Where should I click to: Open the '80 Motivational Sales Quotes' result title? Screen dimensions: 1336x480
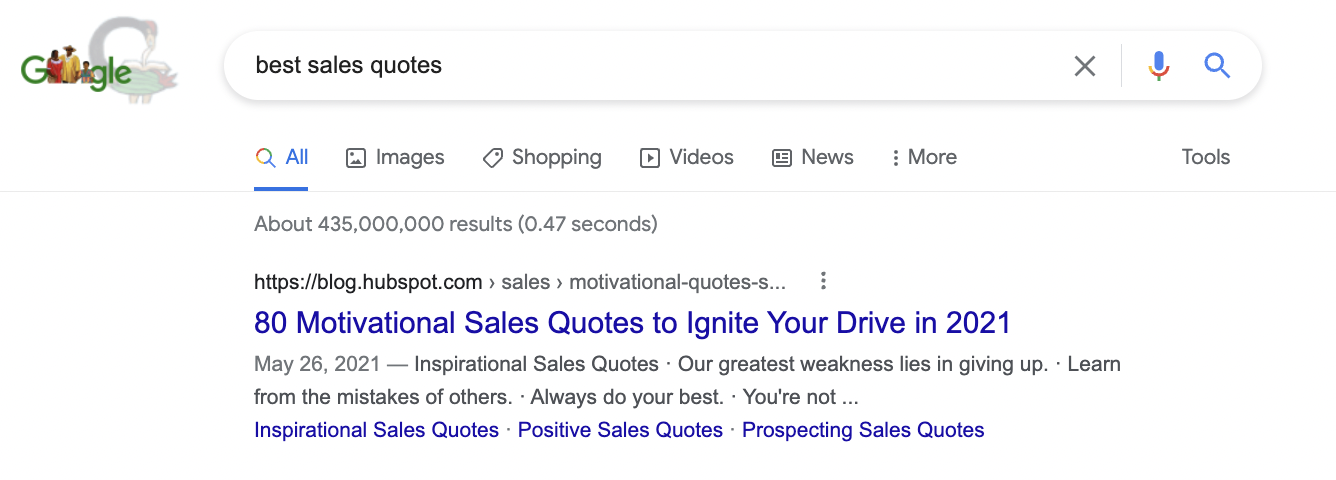[632, 323]
